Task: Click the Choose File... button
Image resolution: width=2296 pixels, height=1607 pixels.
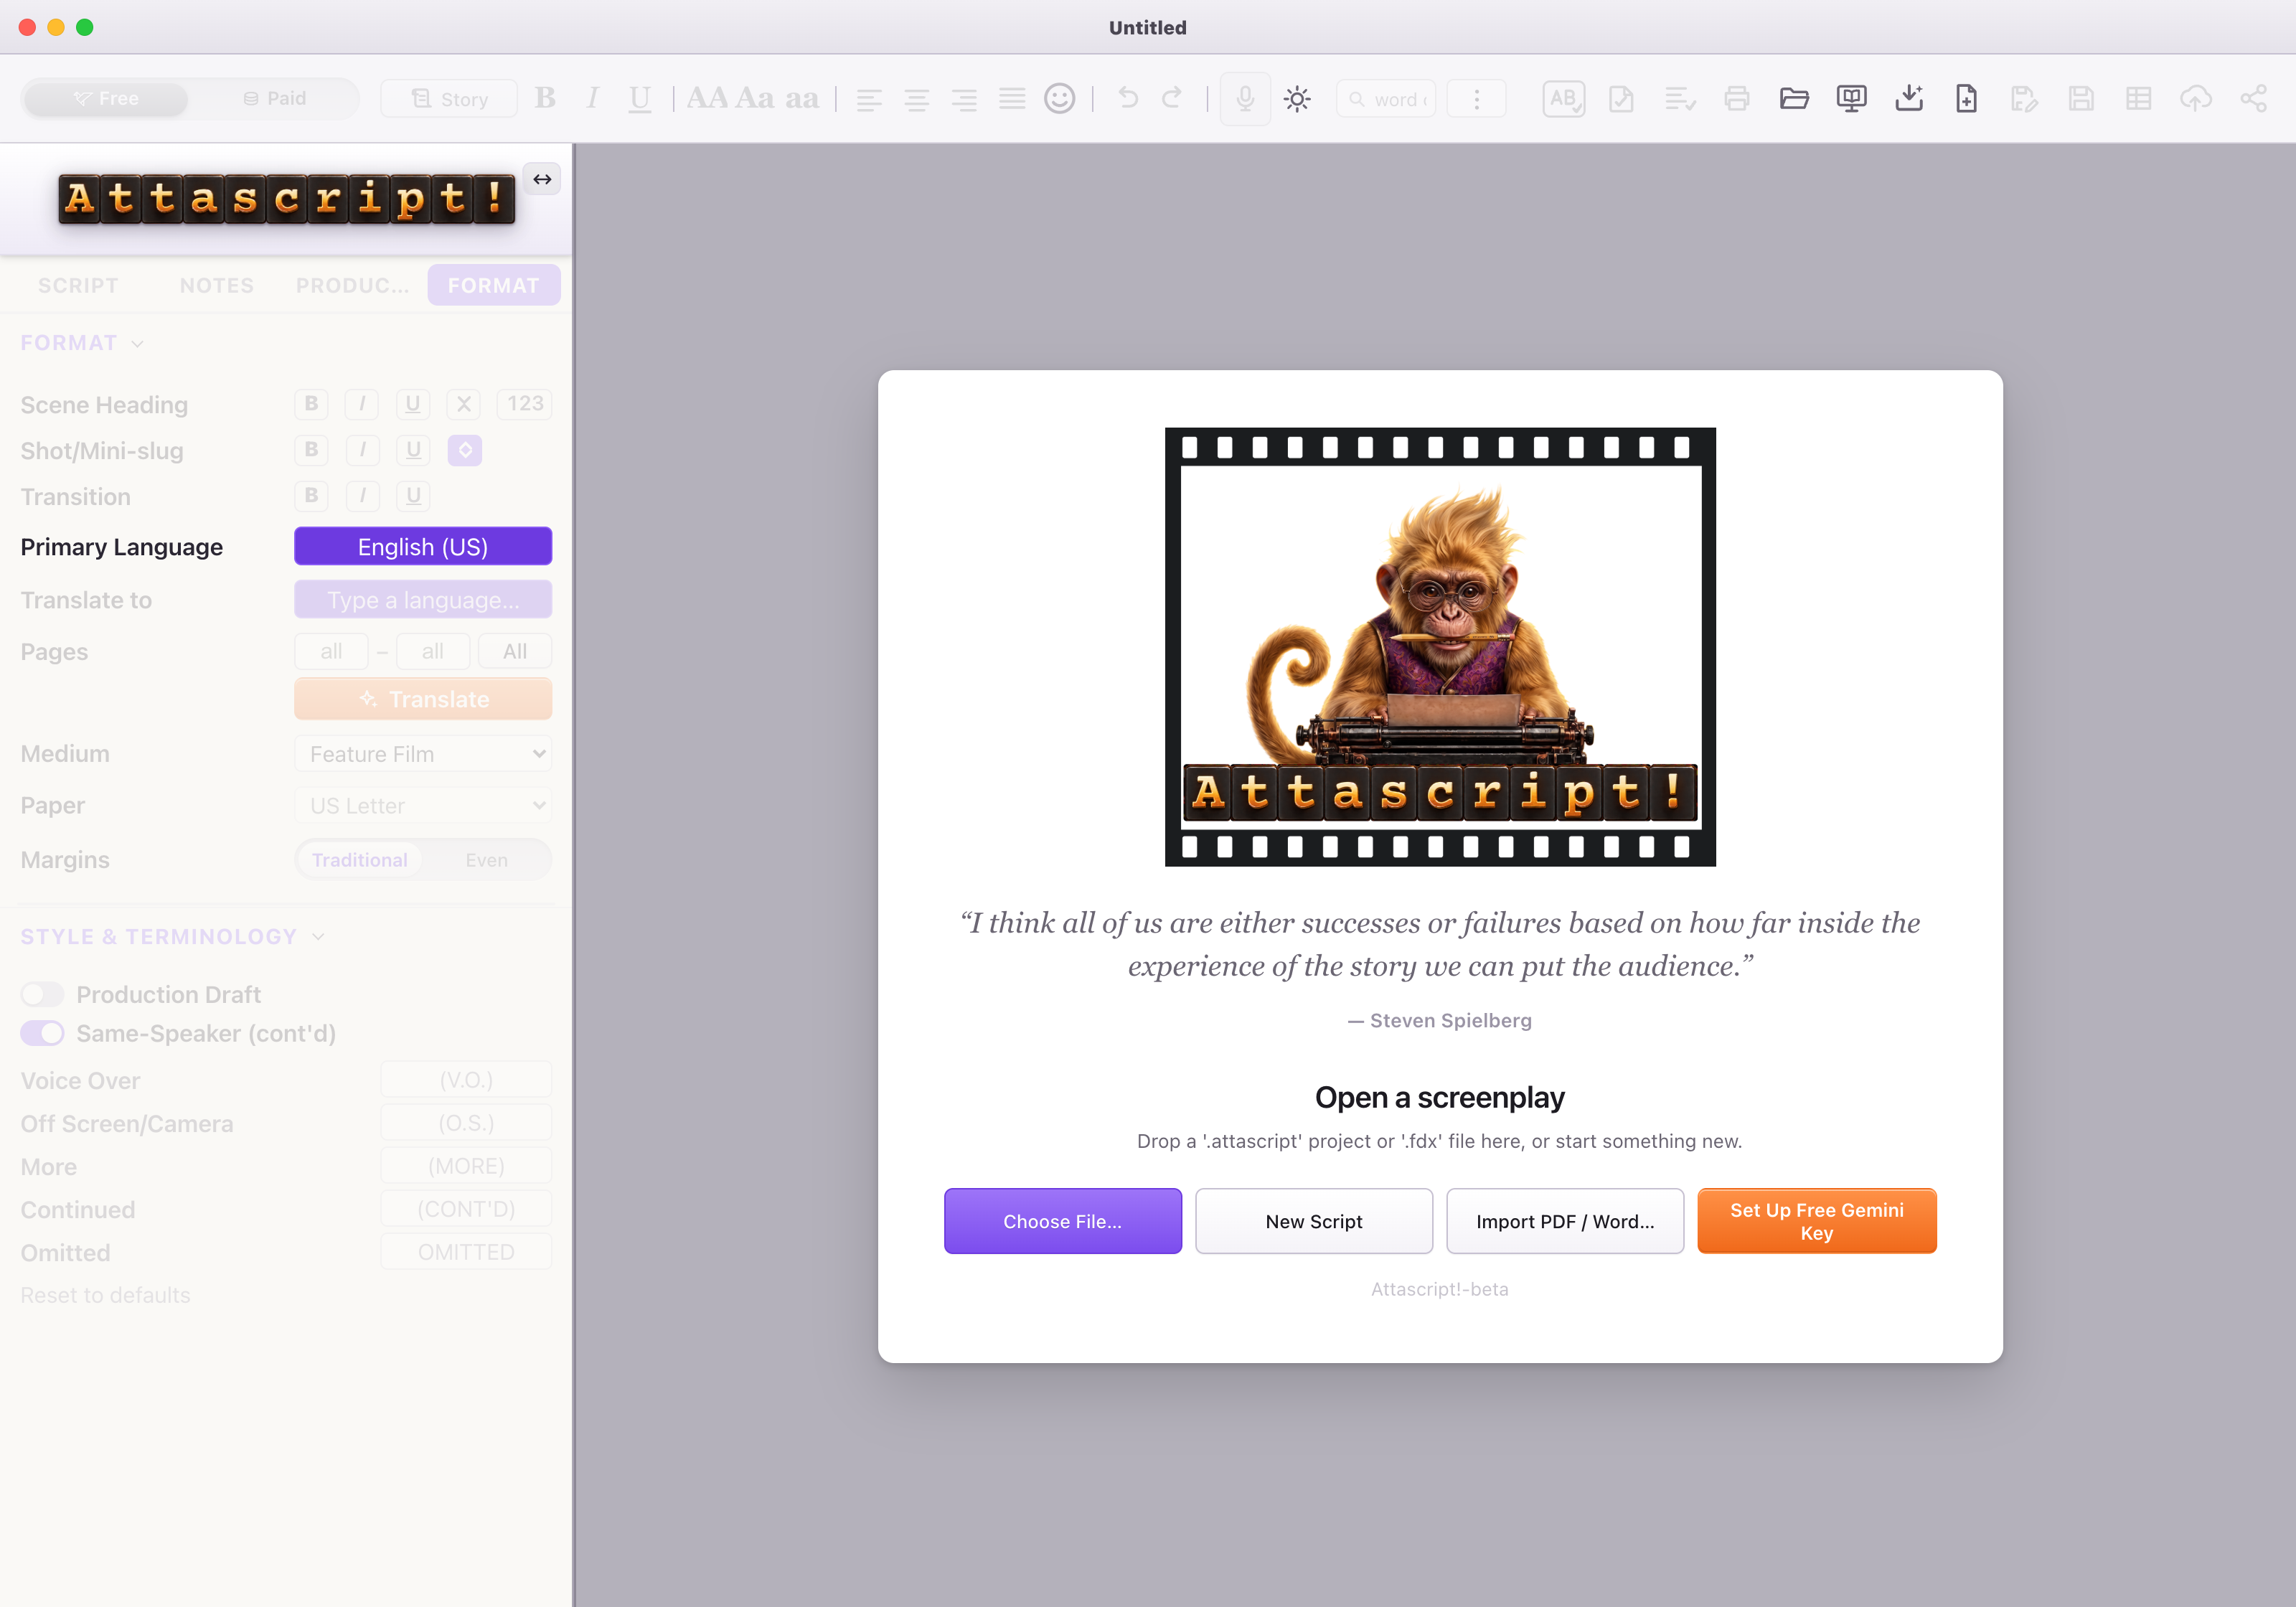Action: tap(1062, 1221)
